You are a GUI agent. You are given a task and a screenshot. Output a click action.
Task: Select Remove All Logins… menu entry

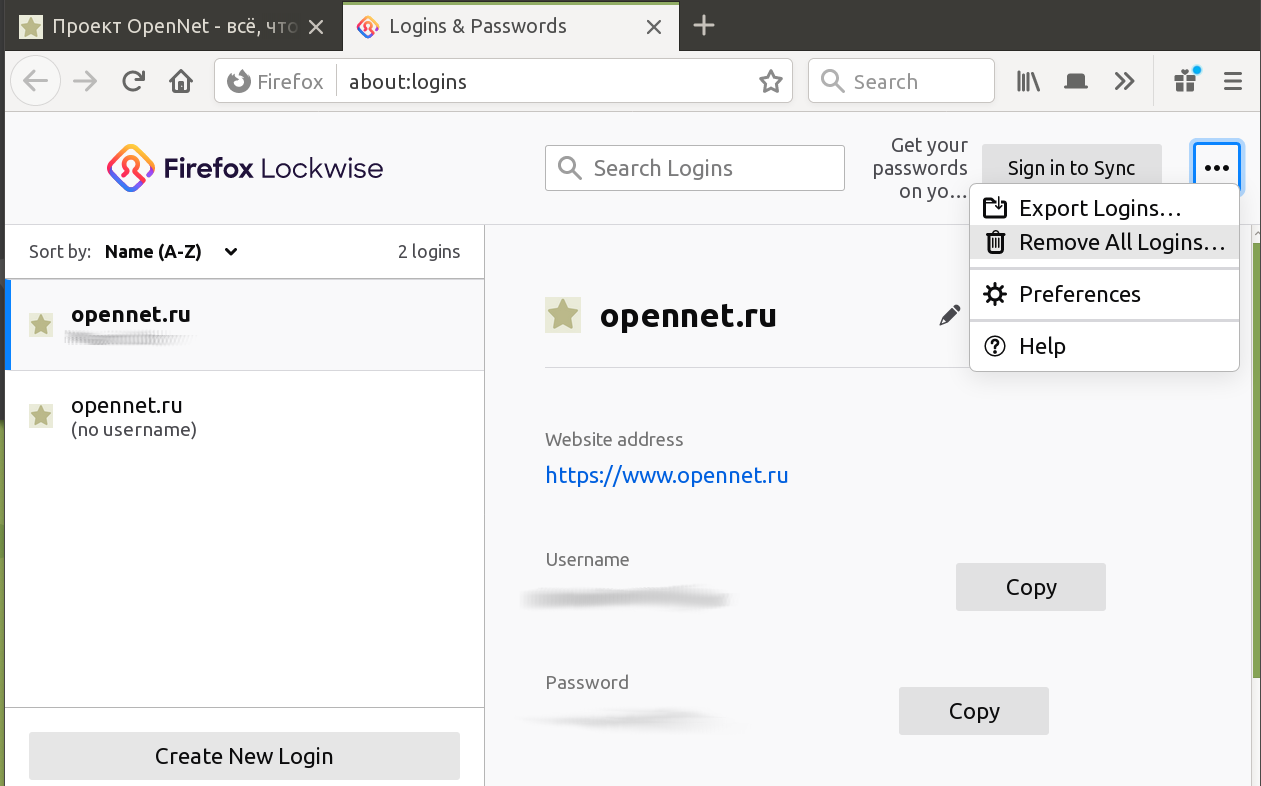click(x=1121, y=242)
